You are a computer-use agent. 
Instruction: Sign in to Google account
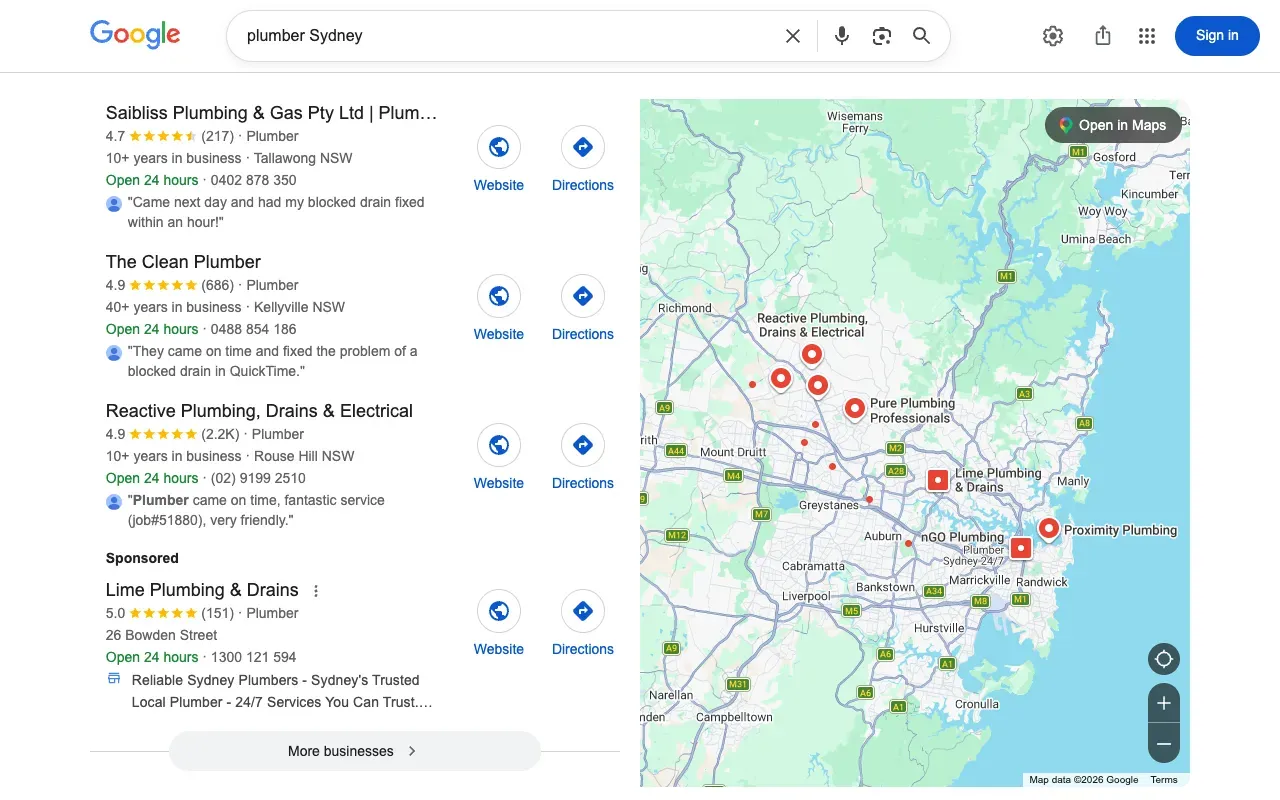(1217, 36)
